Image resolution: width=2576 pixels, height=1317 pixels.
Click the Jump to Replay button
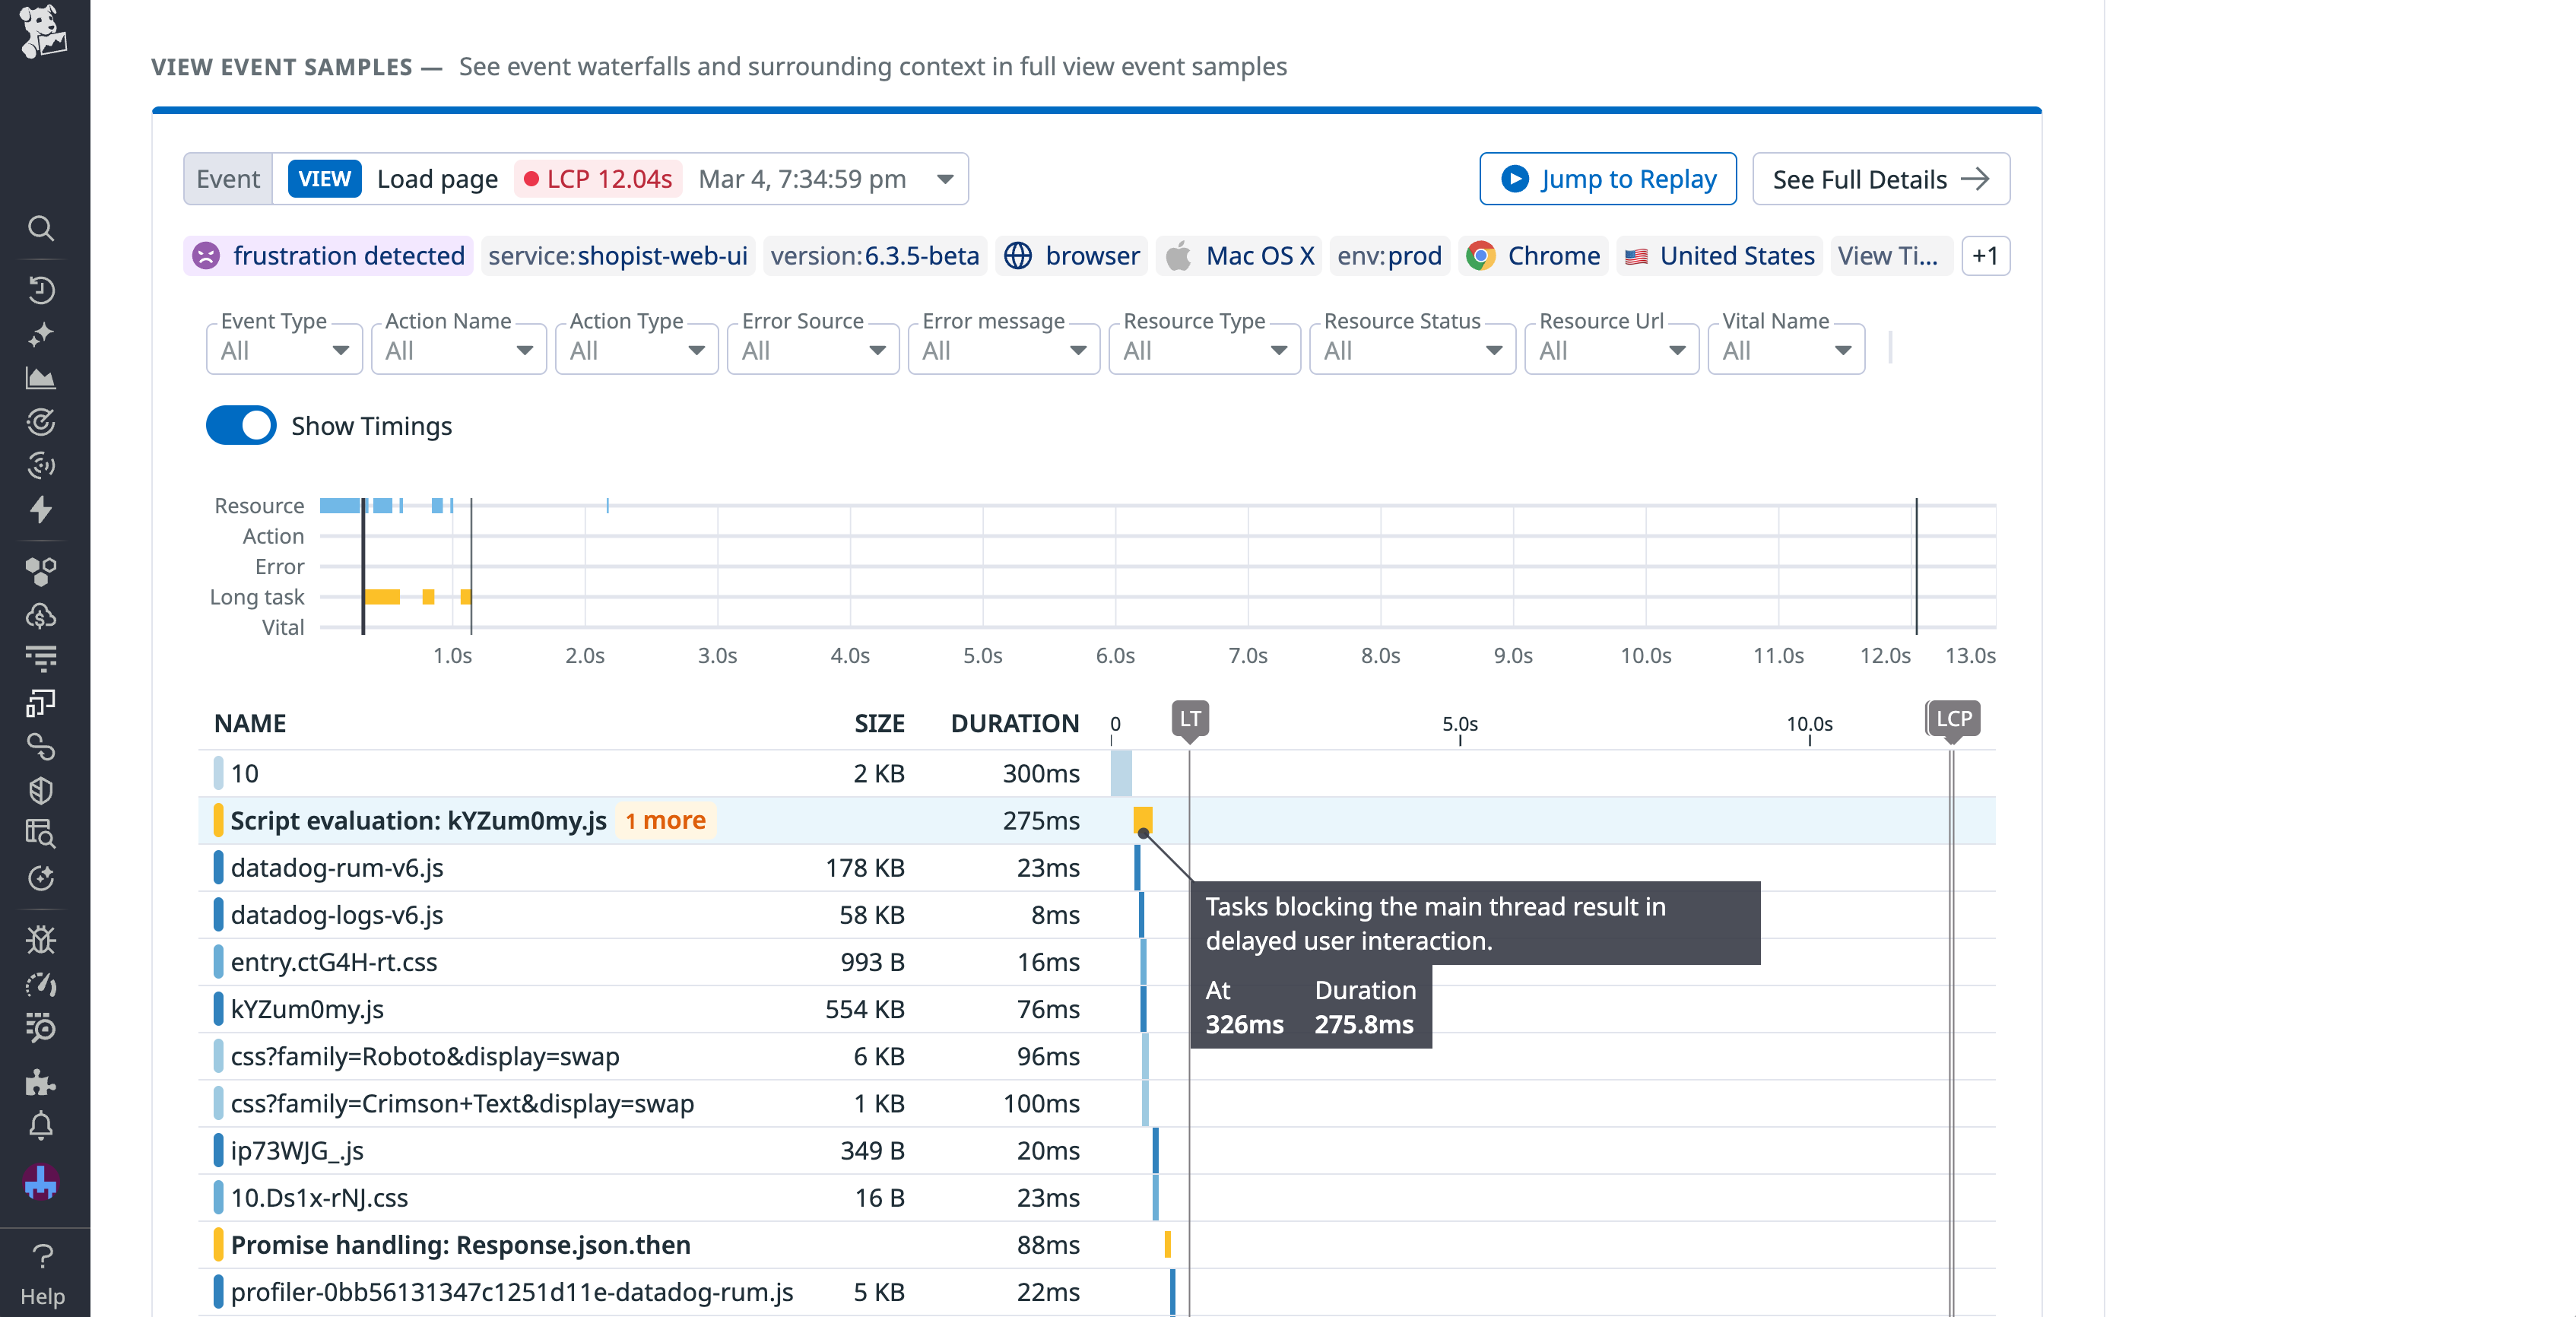point(1607,179)
